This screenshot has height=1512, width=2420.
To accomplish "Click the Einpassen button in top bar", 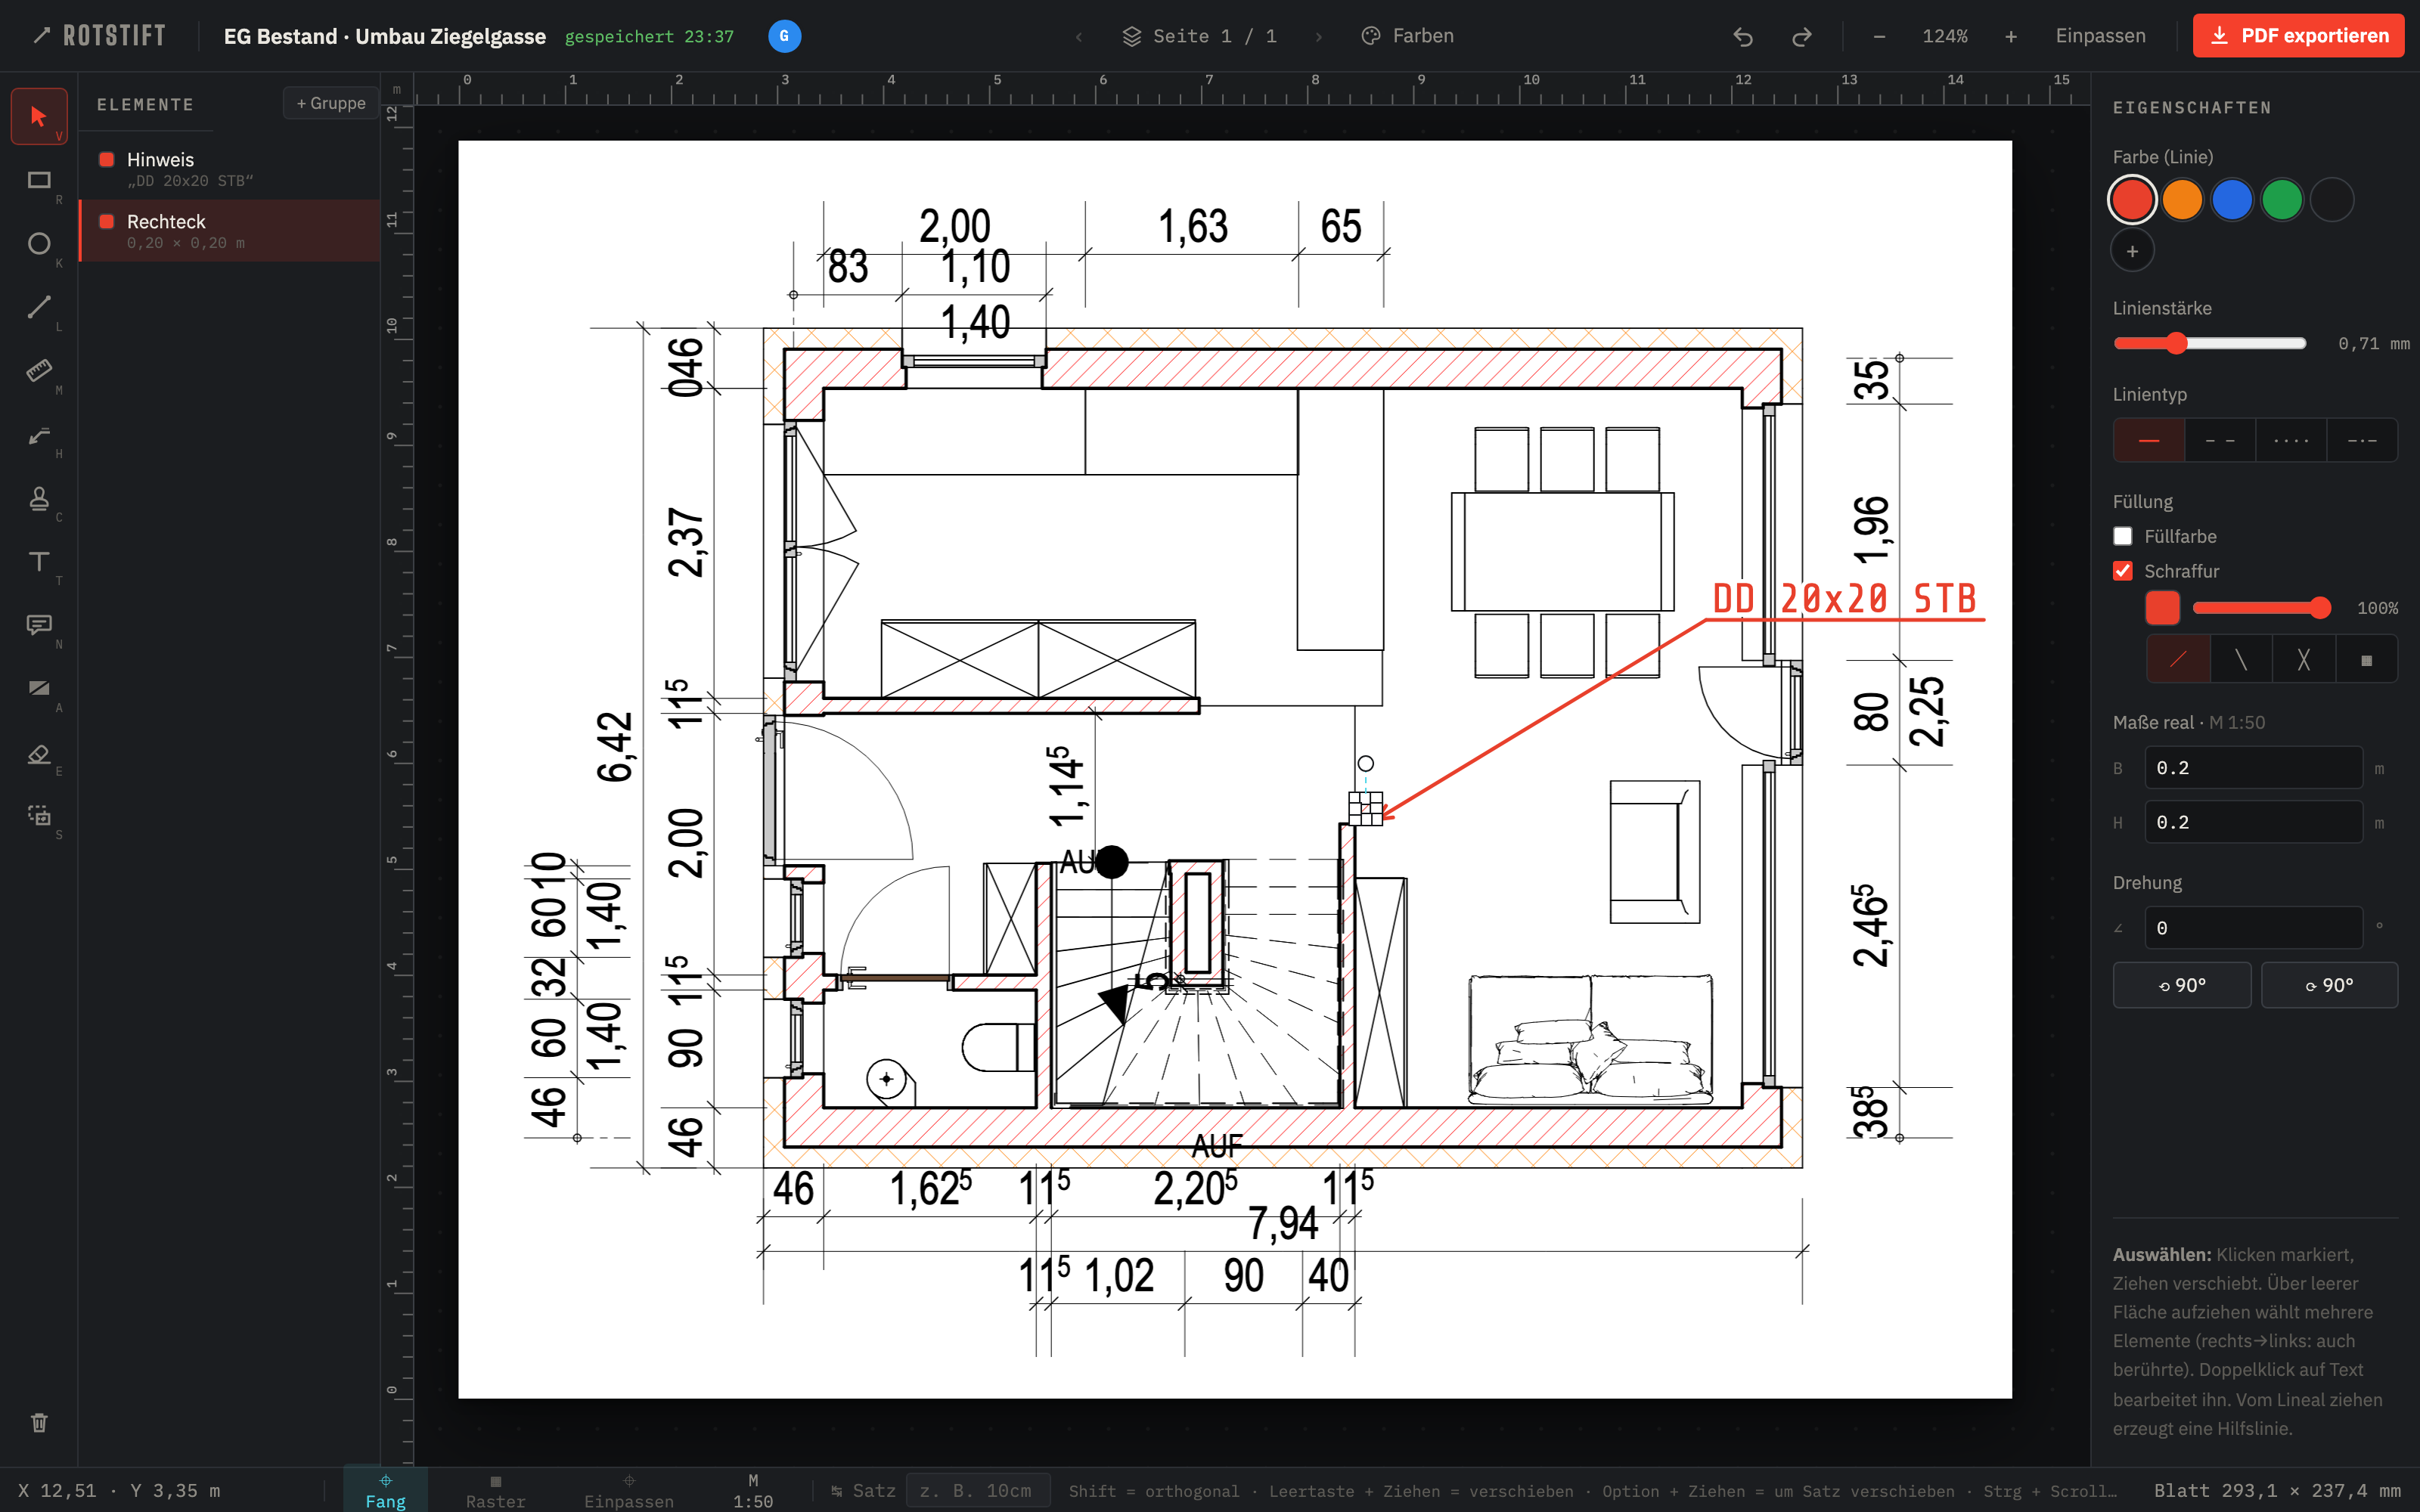I will coord(2100,36).
